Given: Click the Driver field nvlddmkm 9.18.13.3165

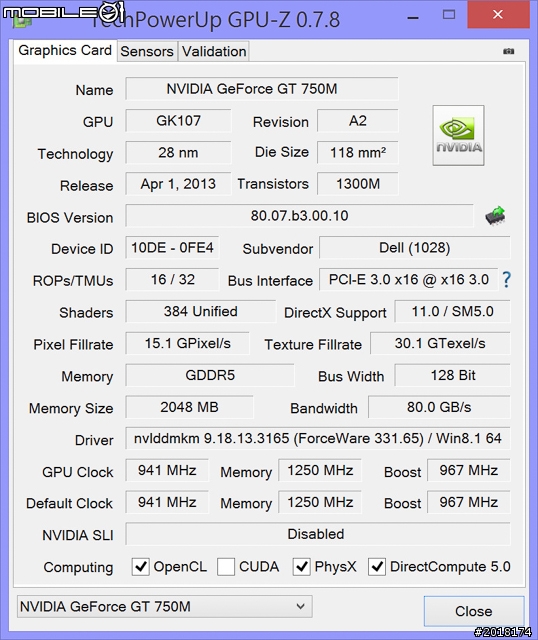Looking at the screenshot, I should point(318,438).
